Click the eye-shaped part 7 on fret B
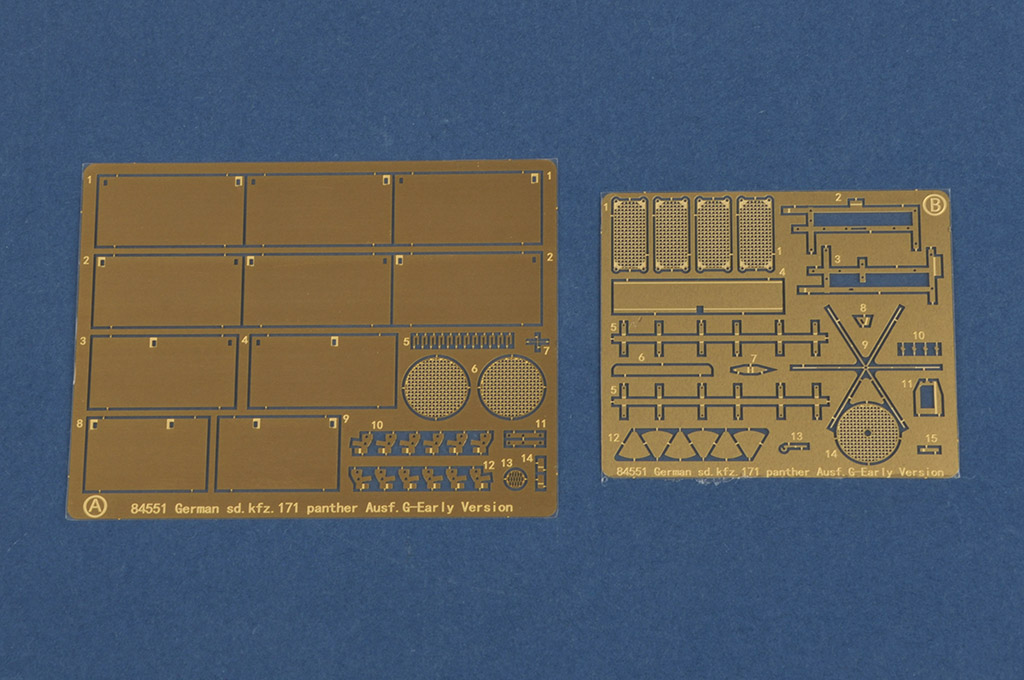 point(753,369)
